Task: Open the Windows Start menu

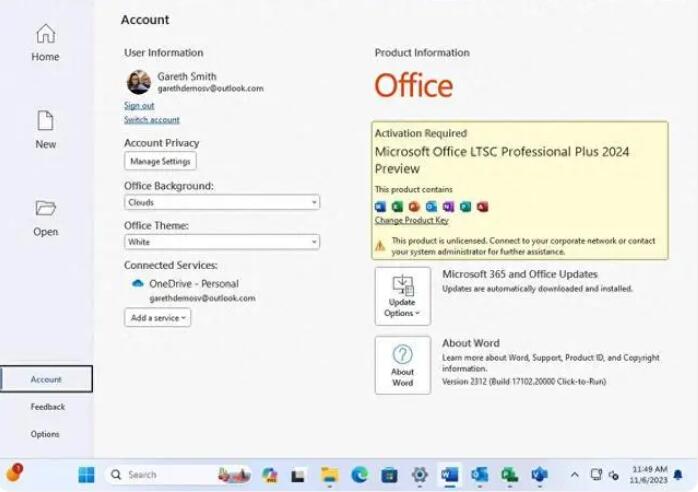Action: (x=86, y=475)
